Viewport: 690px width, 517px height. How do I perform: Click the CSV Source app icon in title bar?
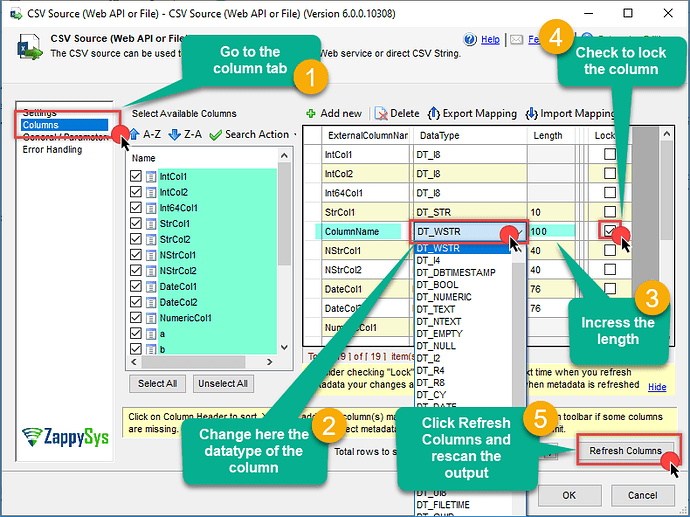point(16,14)
